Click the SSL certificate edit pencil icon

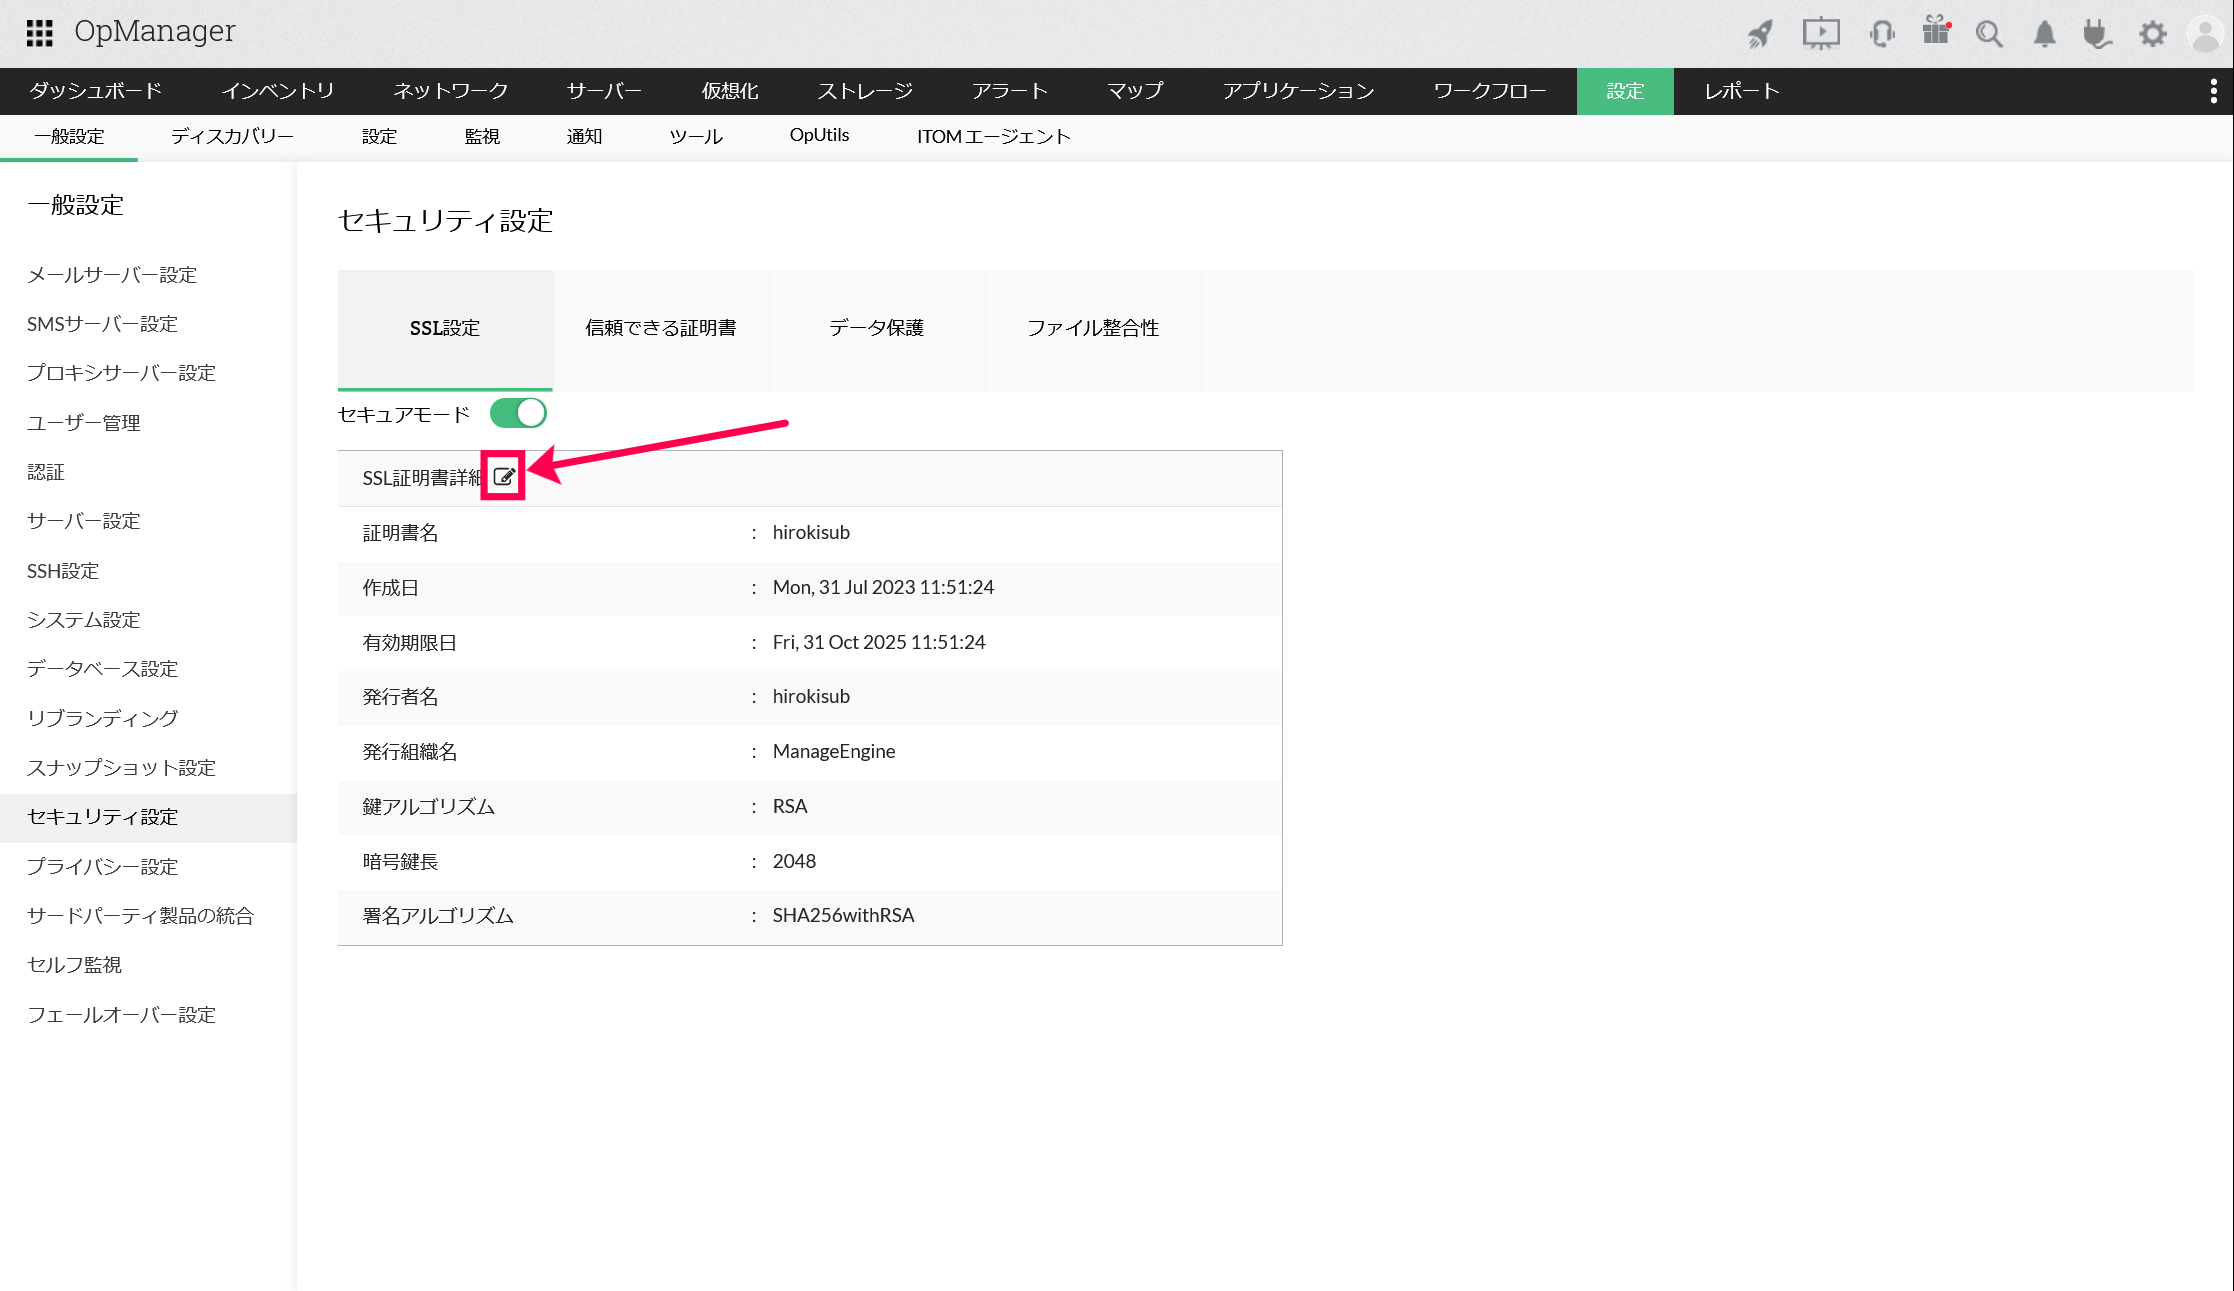pos(504,477)
